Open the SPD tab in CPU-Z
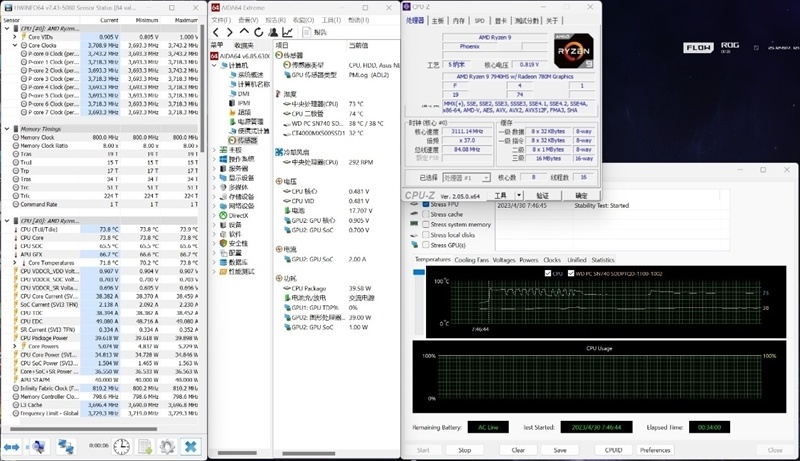Viewport: 800px width, 461px height. click(479, 20)
